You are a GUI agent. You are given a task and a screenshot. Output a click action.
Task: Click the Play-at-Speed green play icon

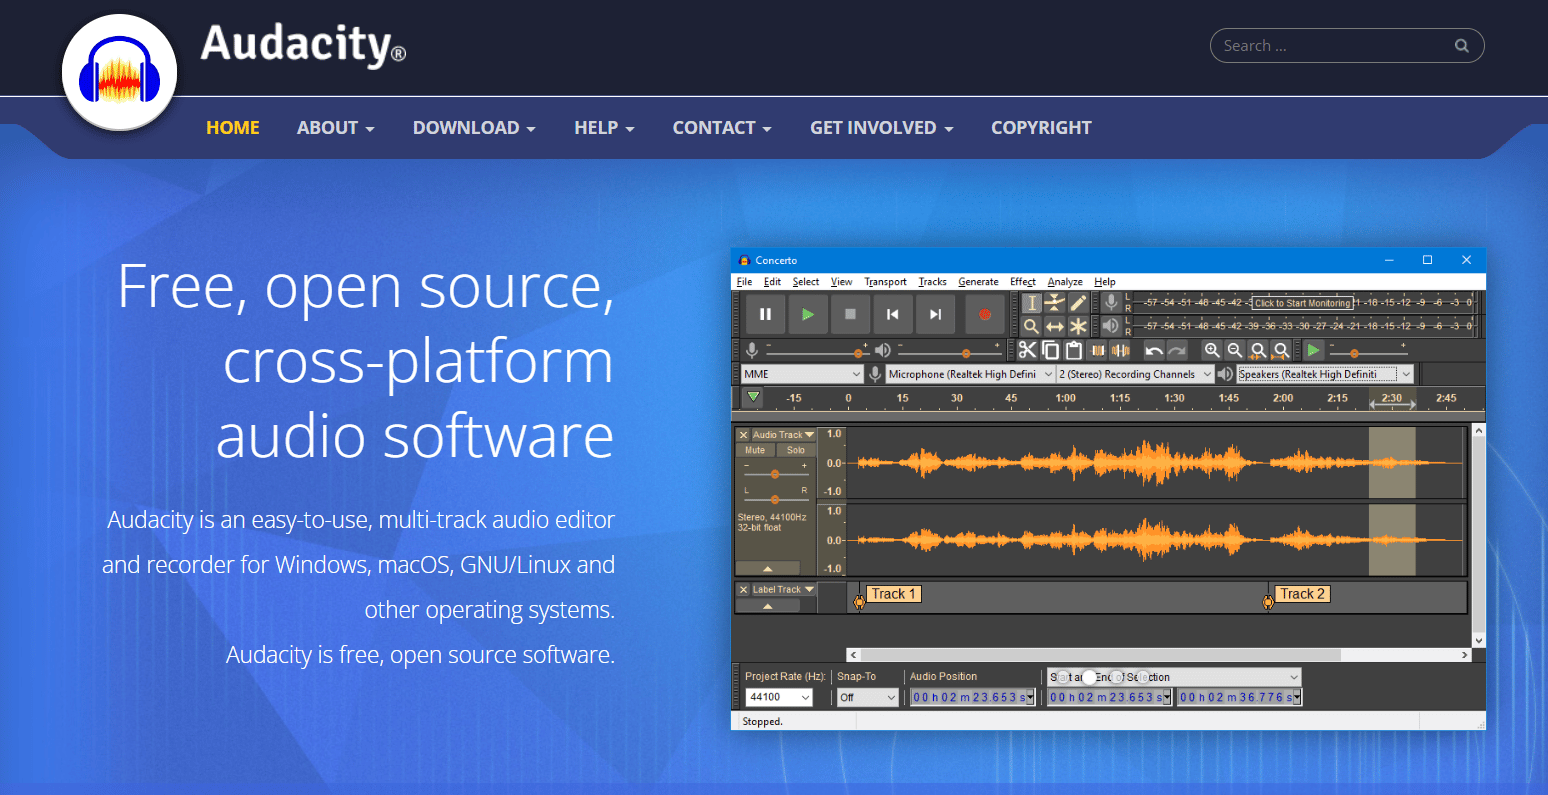point(1314,350)
